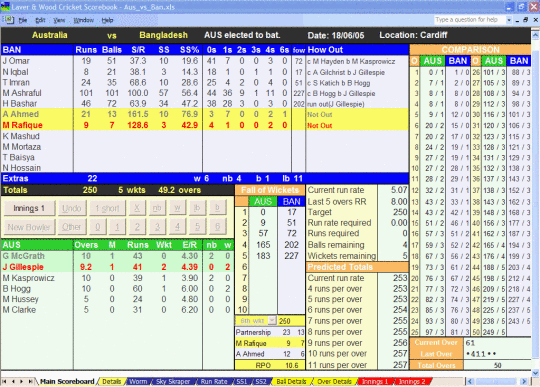Click the K Mashud batsman name
Viewport: 540px width, 387px height.
tap(21, 136)
